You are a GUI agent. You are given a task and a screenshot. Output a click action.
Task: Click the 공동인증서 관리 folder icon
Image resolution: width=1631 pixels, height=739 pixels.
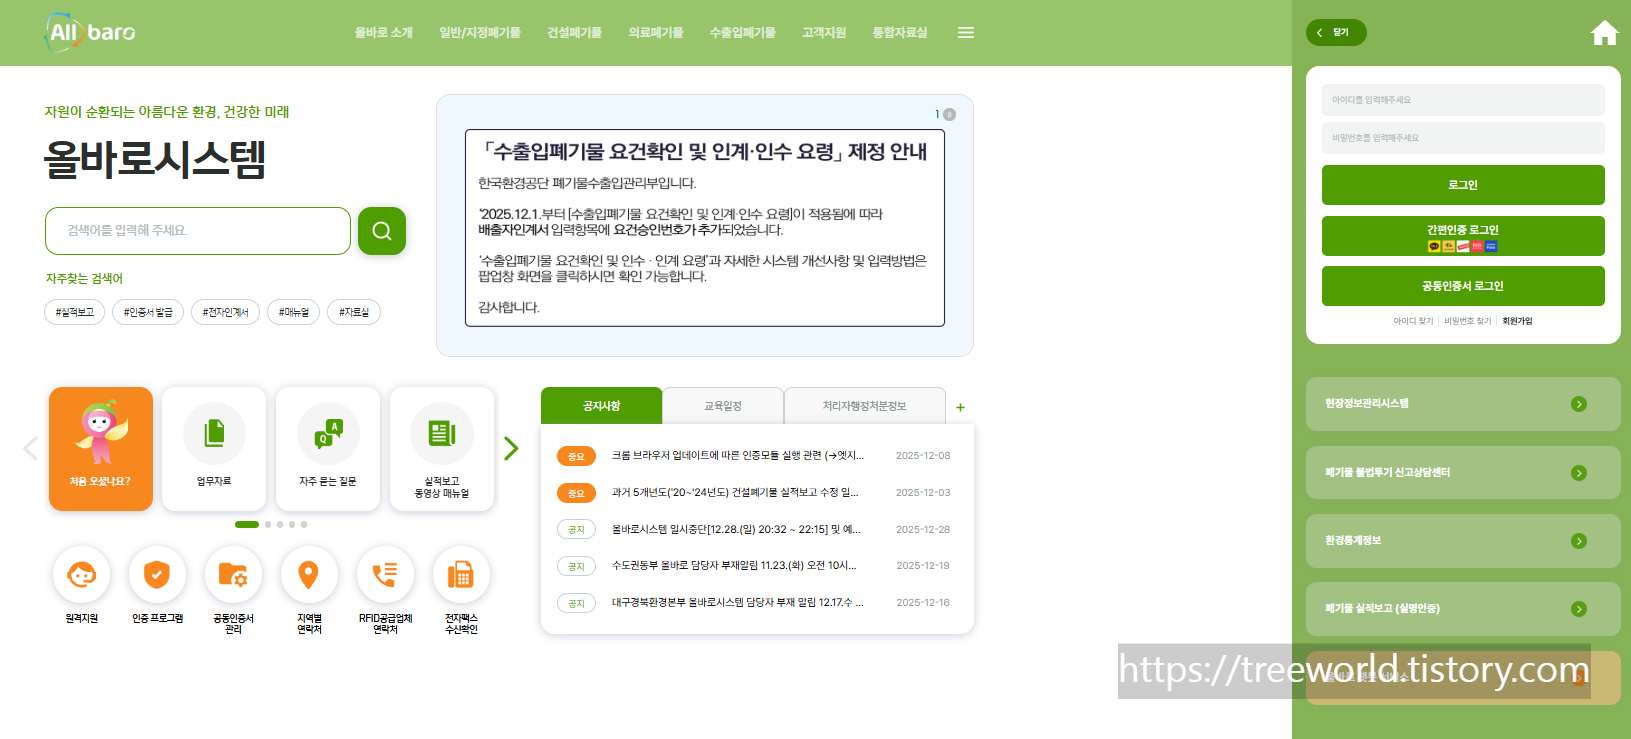click(x=233, y=575)
